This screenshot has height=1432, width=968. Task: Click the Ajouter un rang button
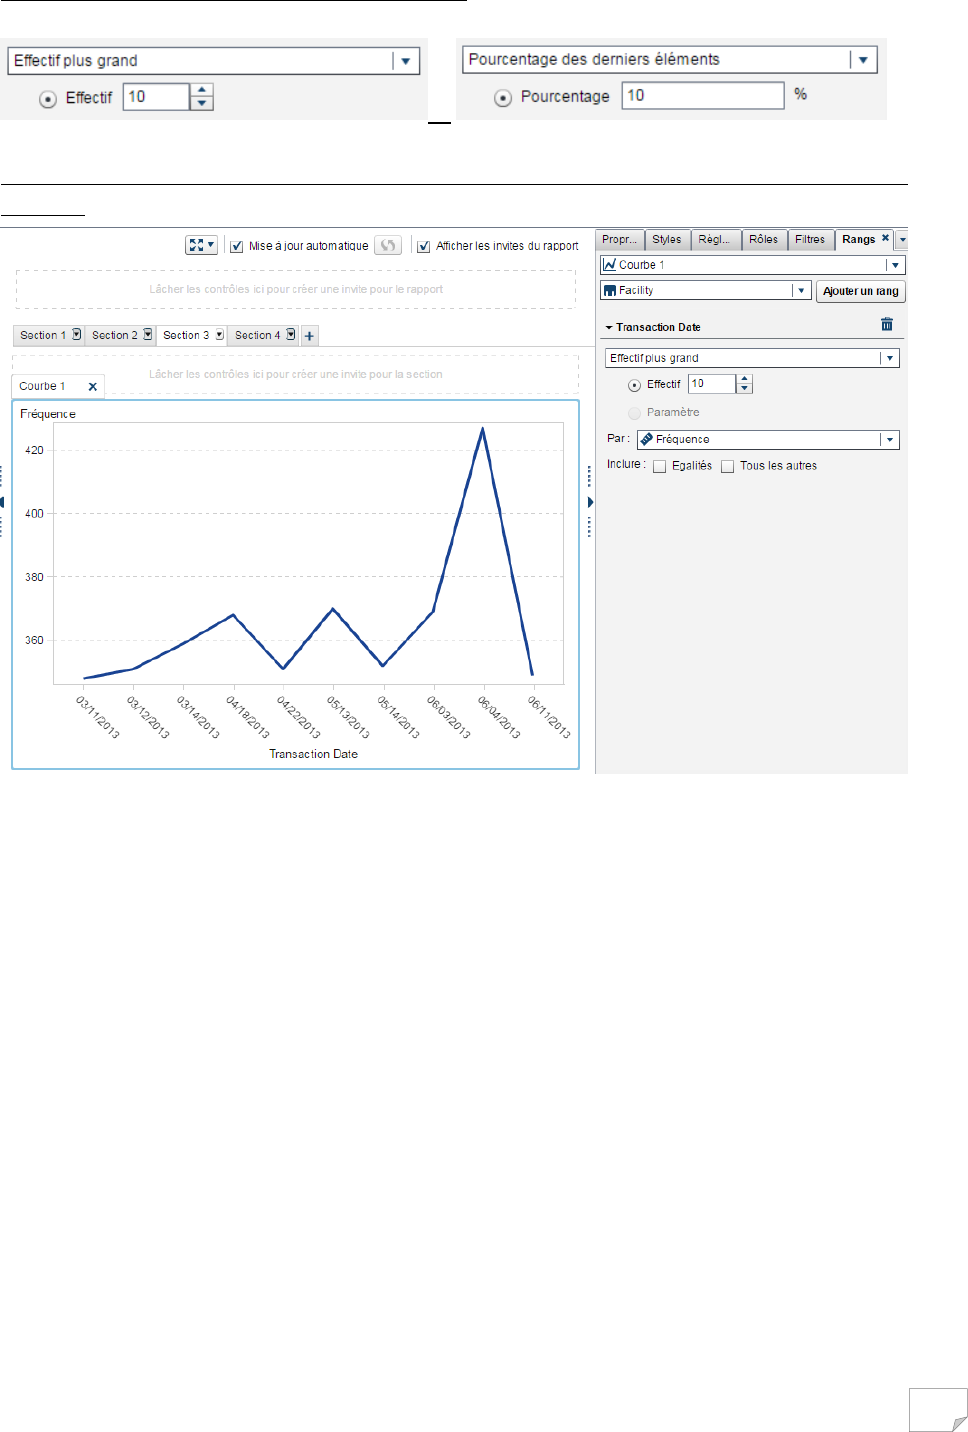coord(861,291)
